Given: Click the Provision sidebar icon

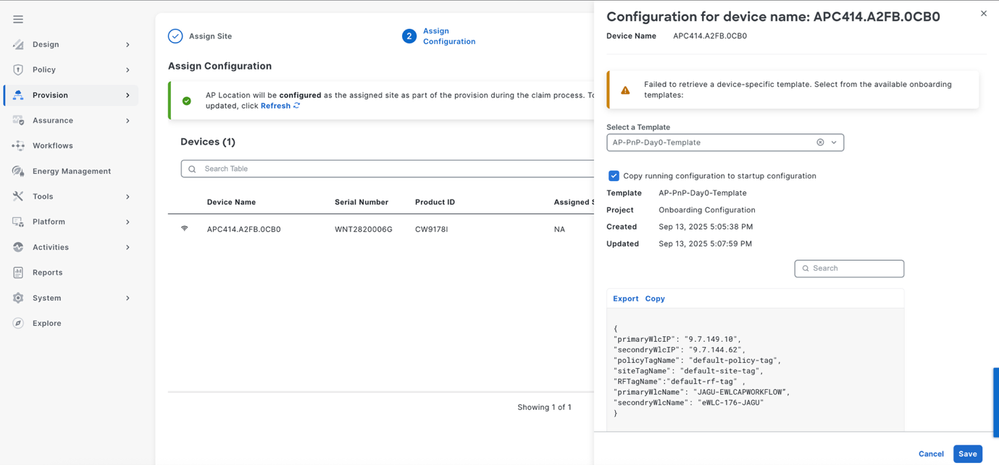Looking at the screenshot, I should 18,96.
